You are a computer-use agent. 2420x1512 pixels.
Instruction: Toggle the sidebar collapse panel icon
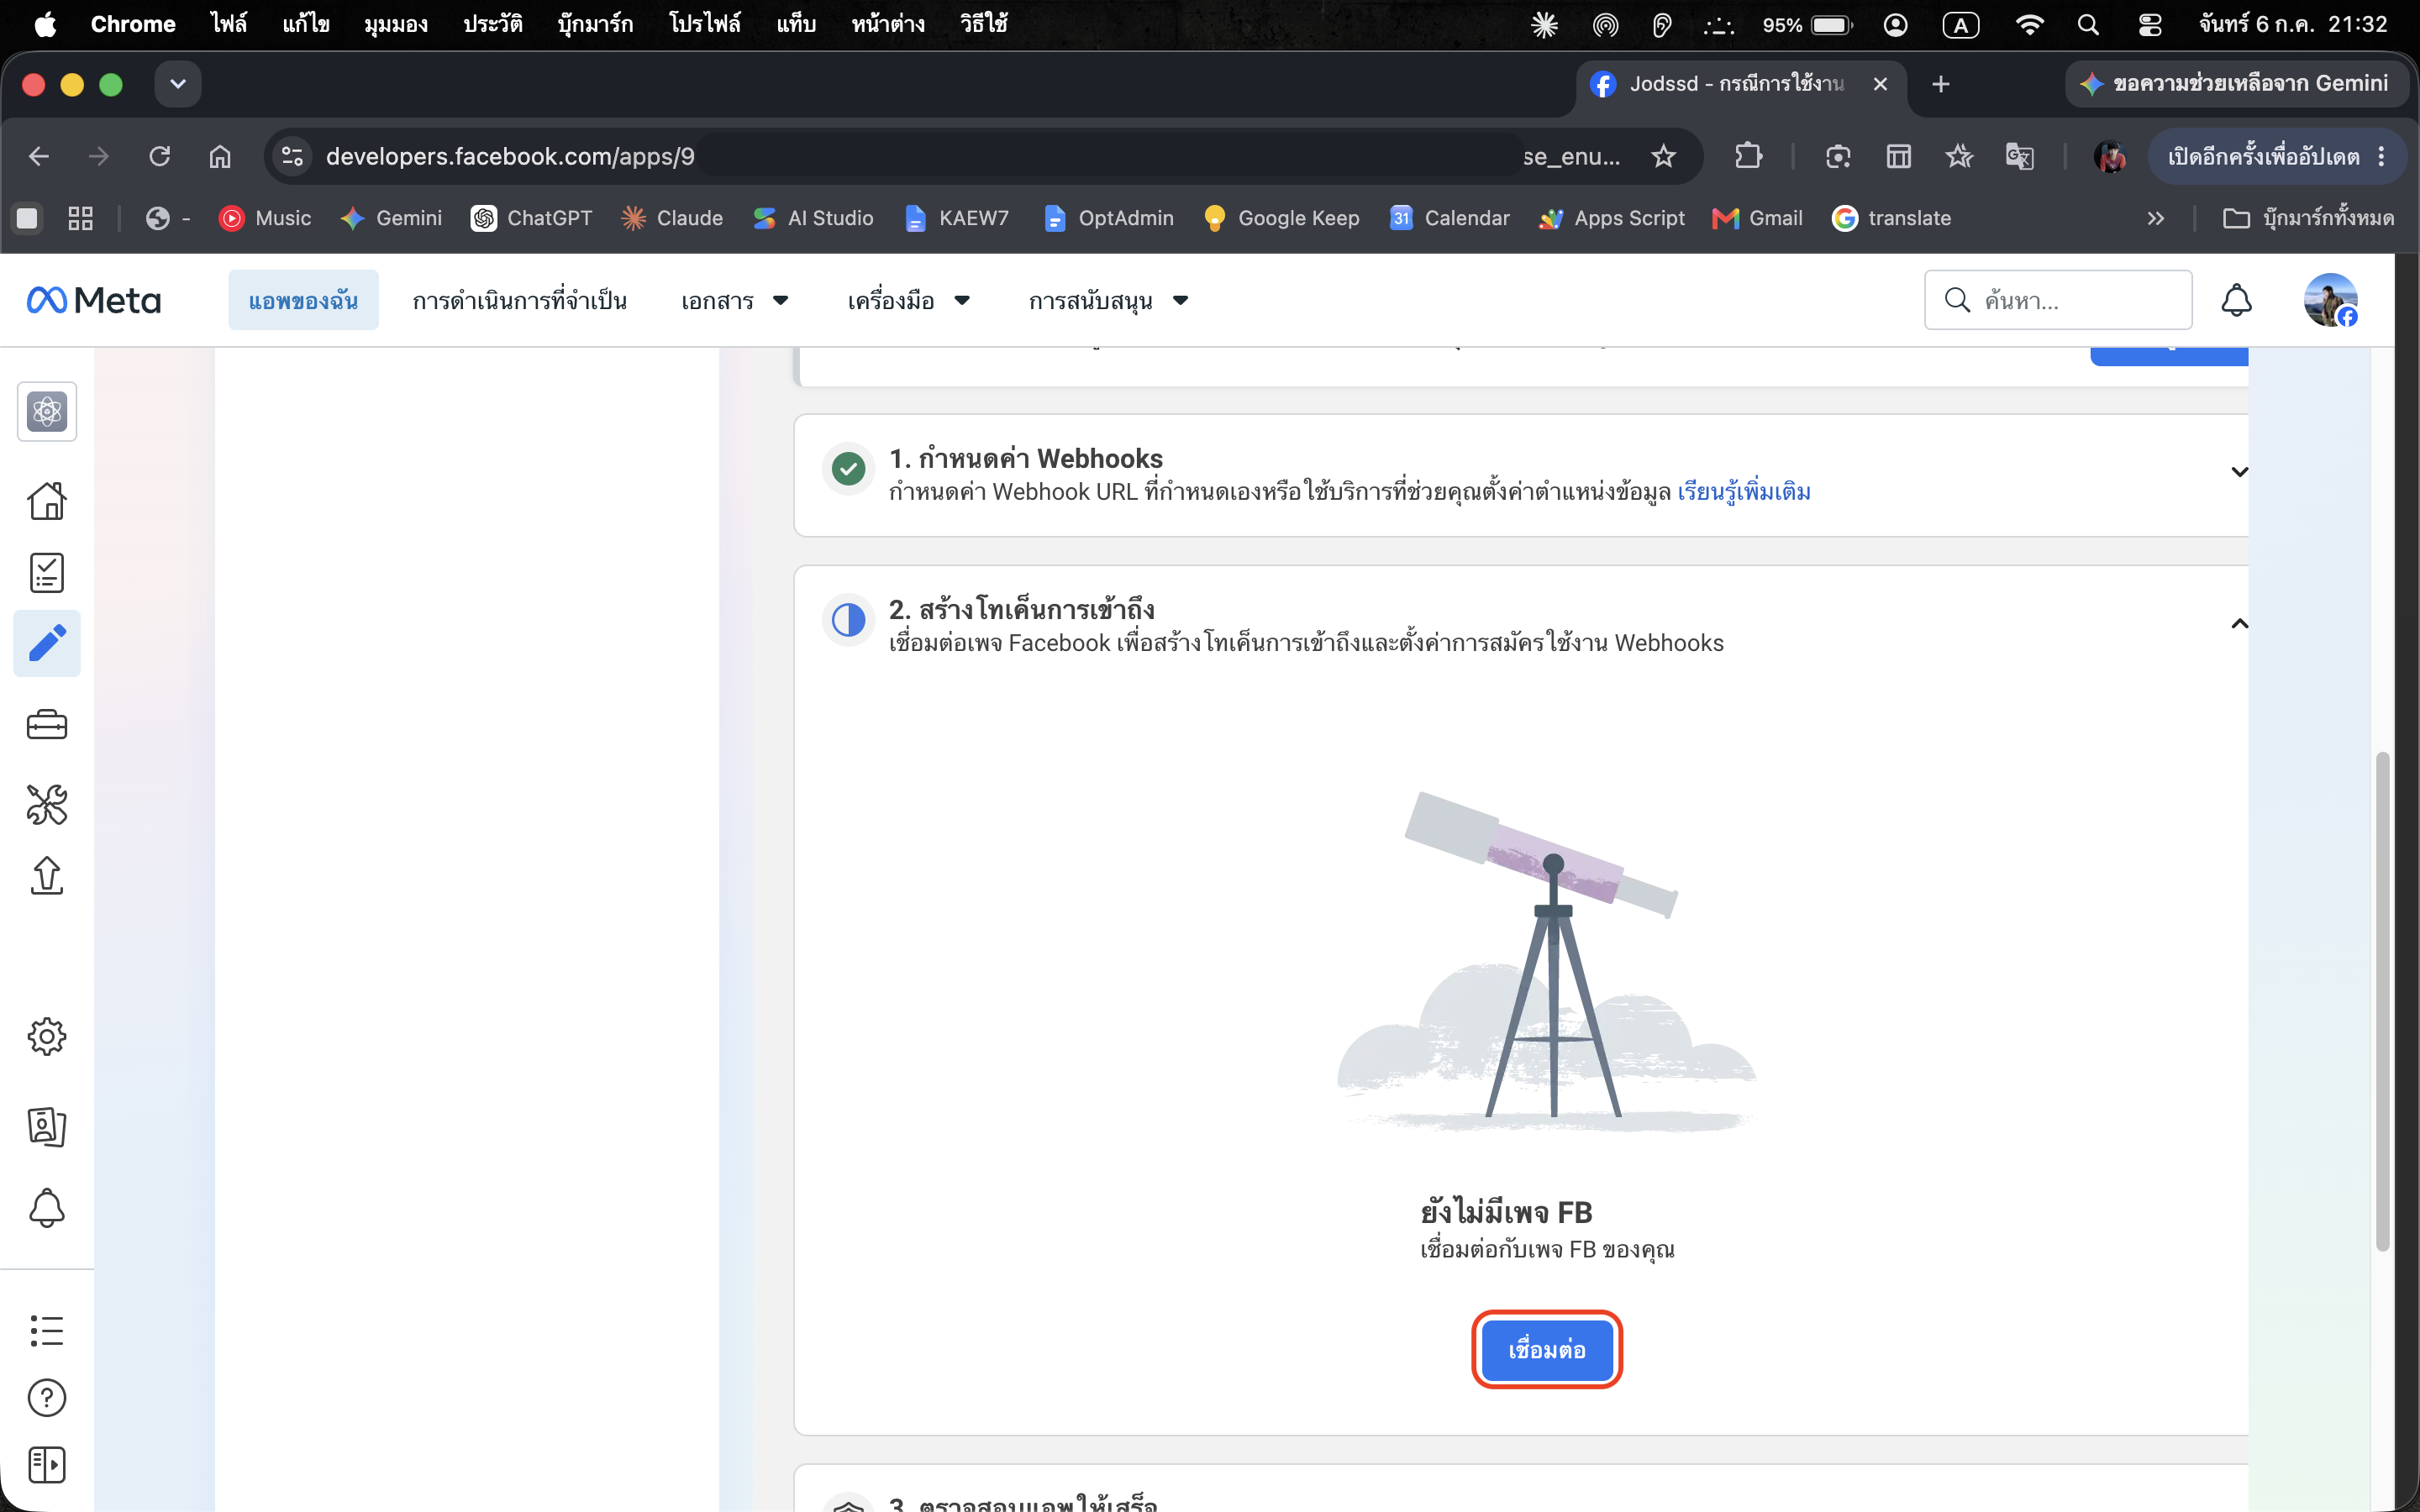(47, 1465)
